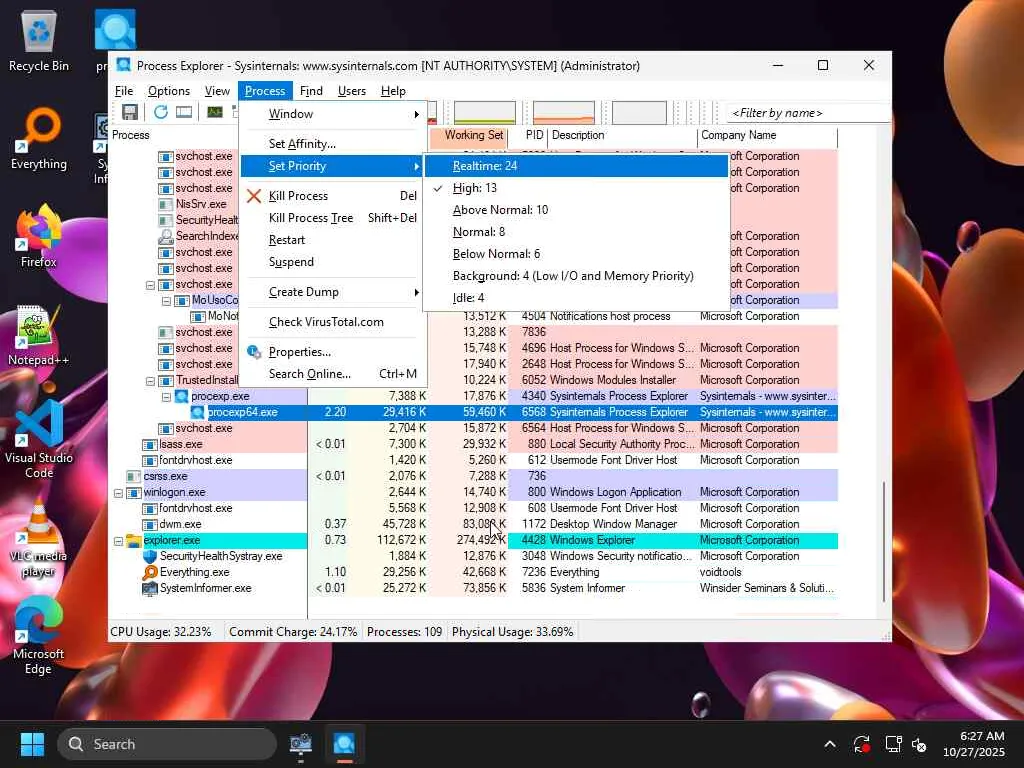Screen dimensions: 1024x768
Task: Select Above Normal: 10 priority
Action: tap(576, 210)
